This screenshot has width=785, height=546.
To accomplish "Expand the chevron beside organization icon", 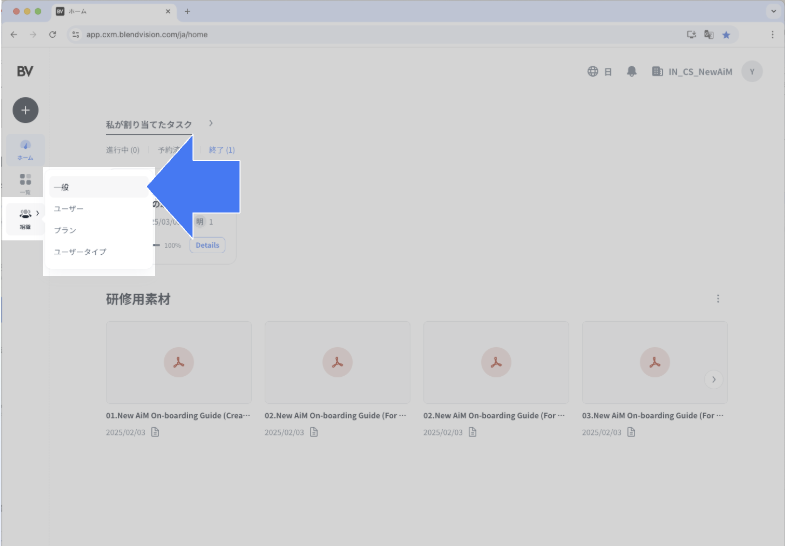I will pos(38,213).
